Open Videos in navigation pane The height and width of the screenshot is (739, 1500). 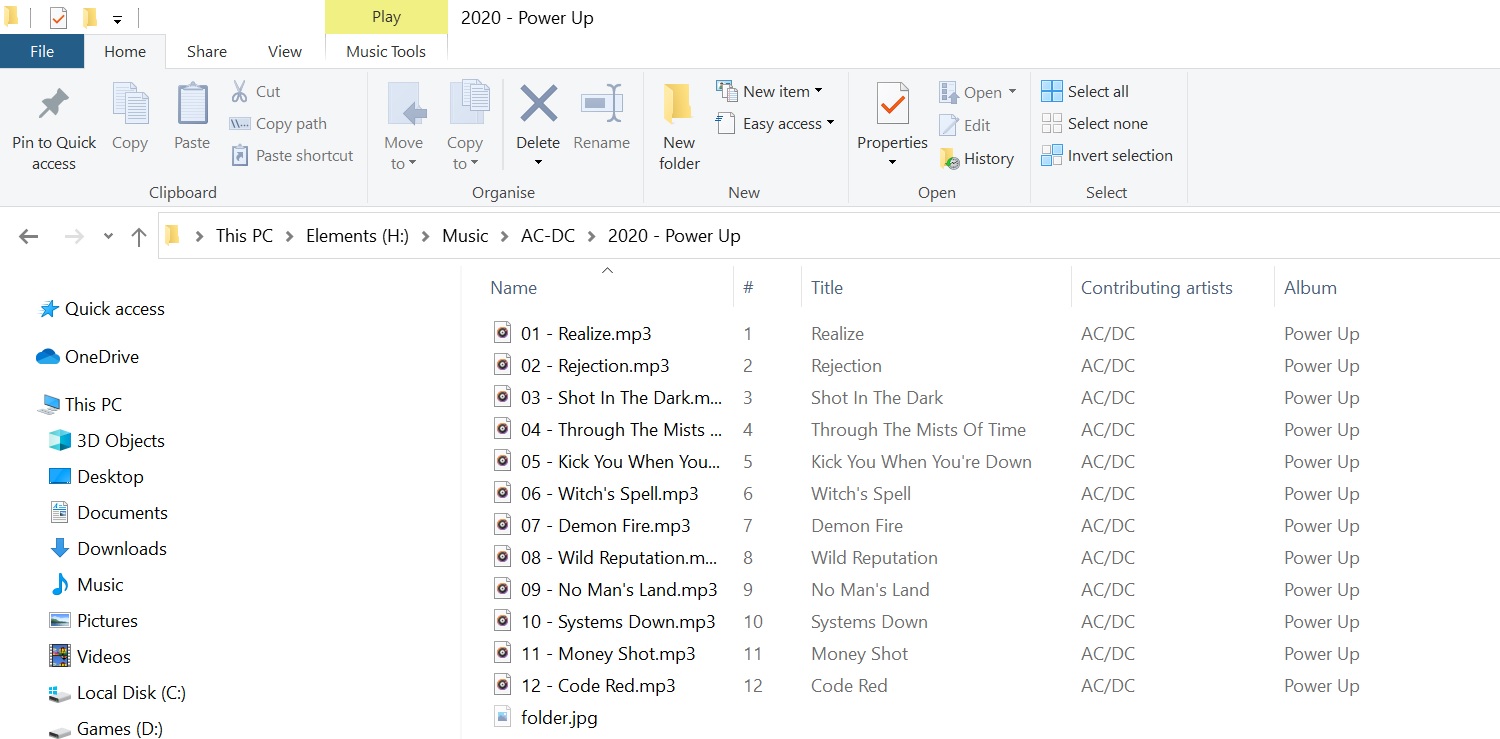90,657
